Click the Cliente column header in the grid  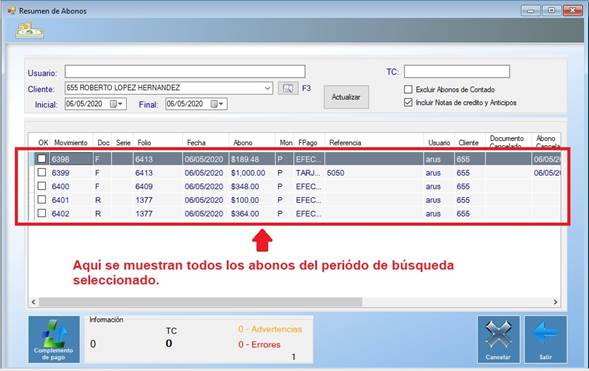tap(468, 143)
